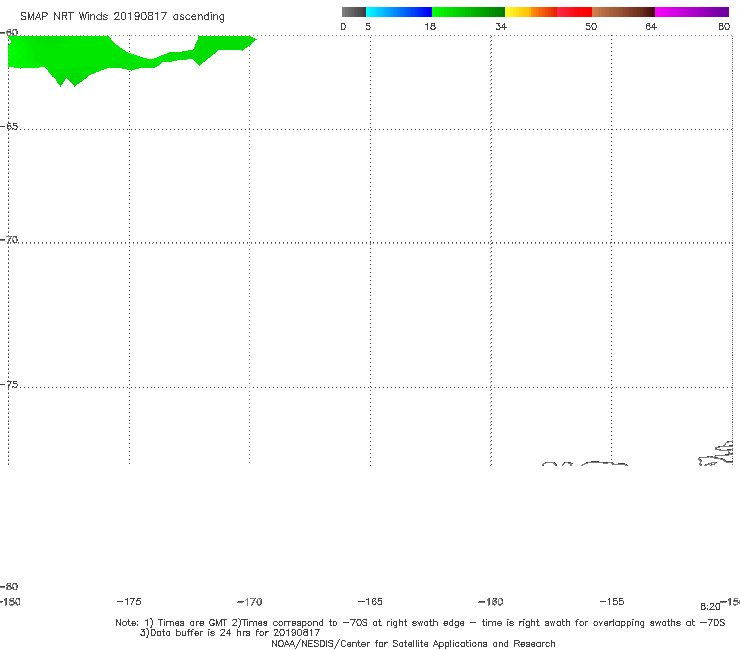Click the coastline outline at the map's right edge
Screen dimensions: 740x650
pyautogui.click(x=717, y=454)
